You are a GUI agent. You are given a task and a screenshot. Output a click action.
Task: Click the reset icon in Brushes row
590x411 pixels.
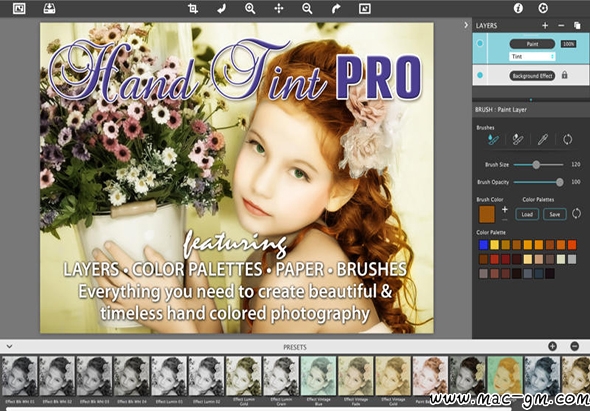pyautogui.click(x=567, y=140)
